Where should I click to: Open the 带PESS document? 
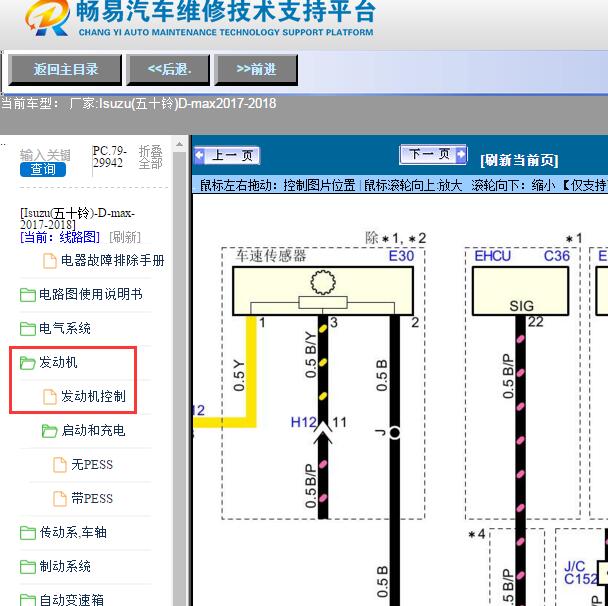coord(92,498)
